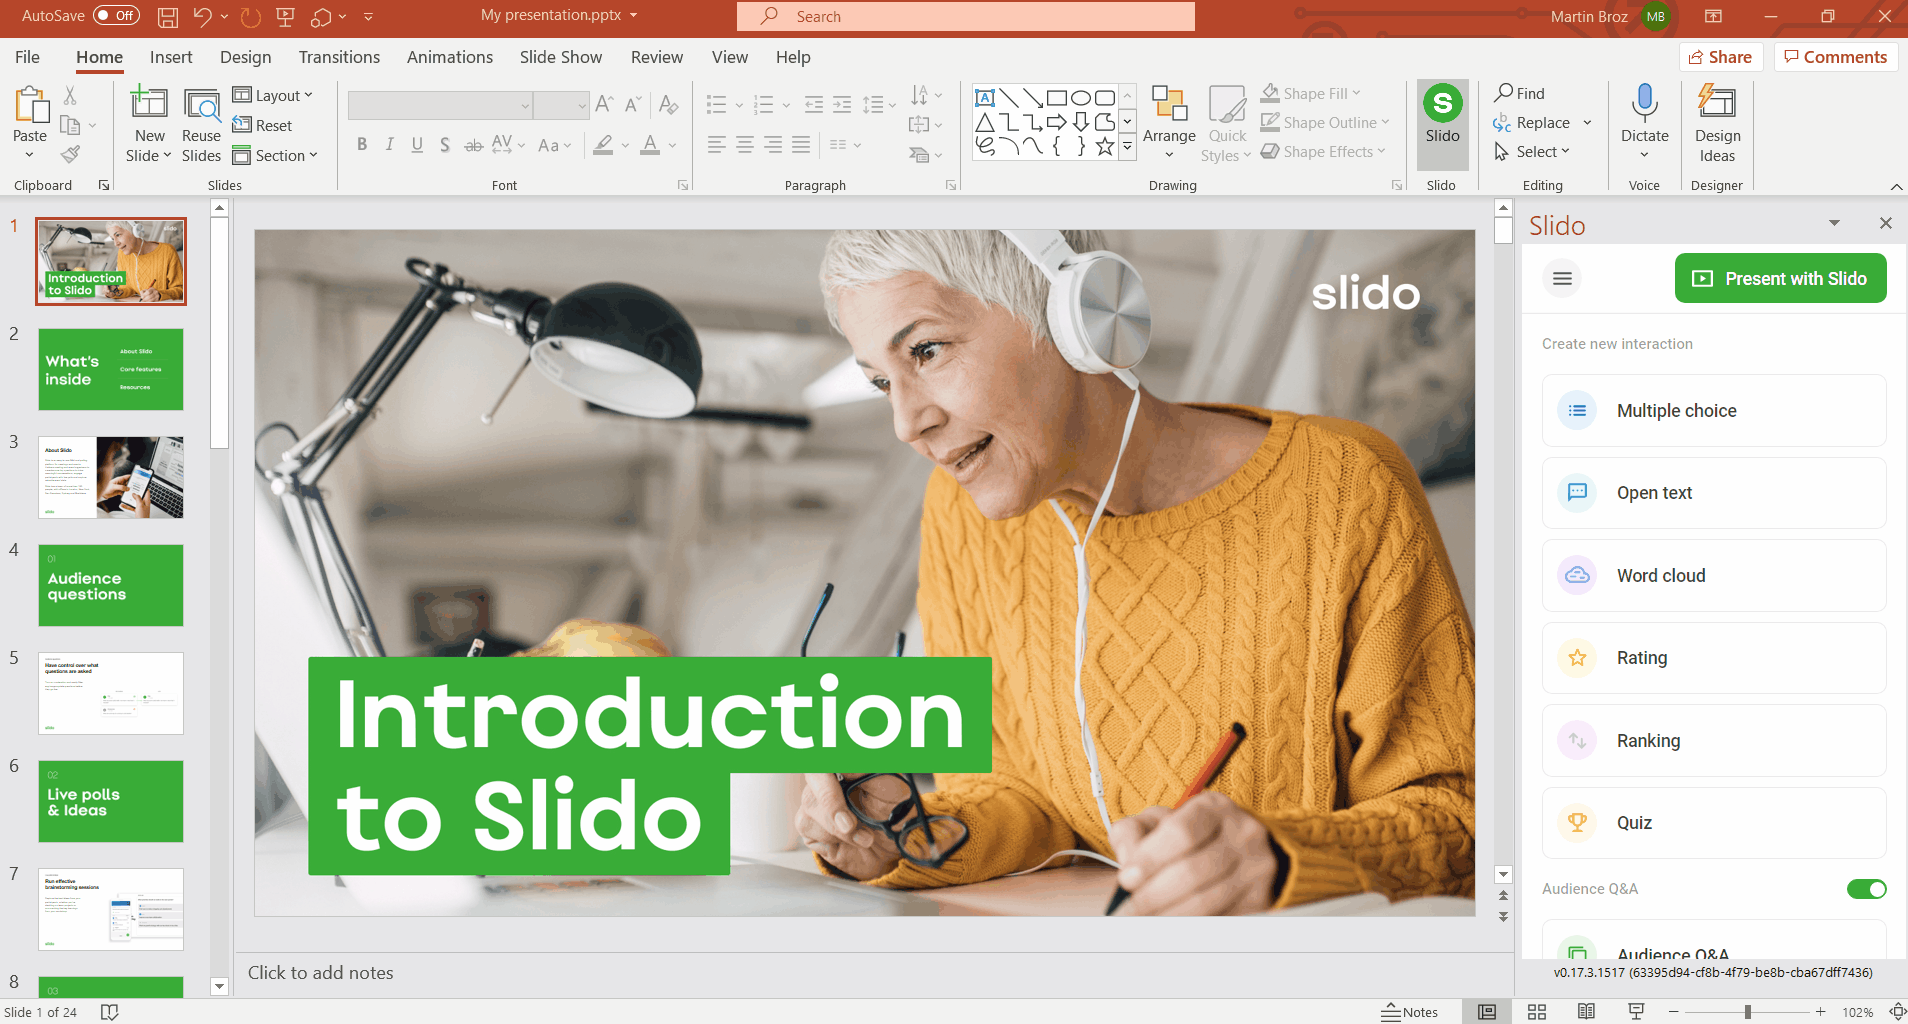The width and height of the screenshot is (1908, 1024).
Task: Open the Section dropdown
Action: [x=275, y=155]
